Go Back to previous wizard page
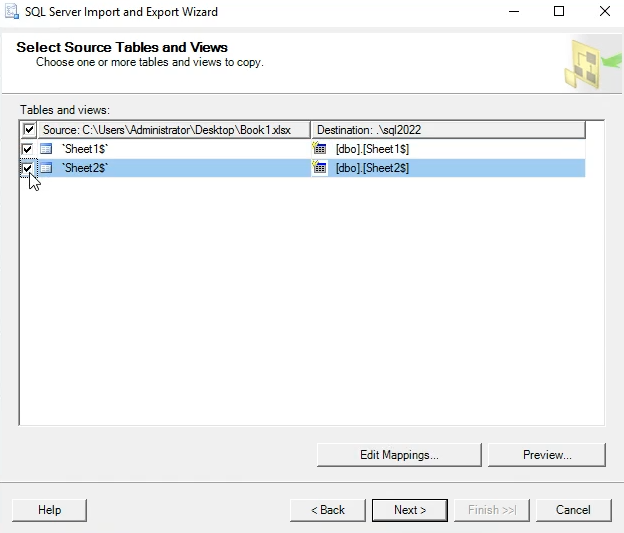 click(x=328, y=510)
